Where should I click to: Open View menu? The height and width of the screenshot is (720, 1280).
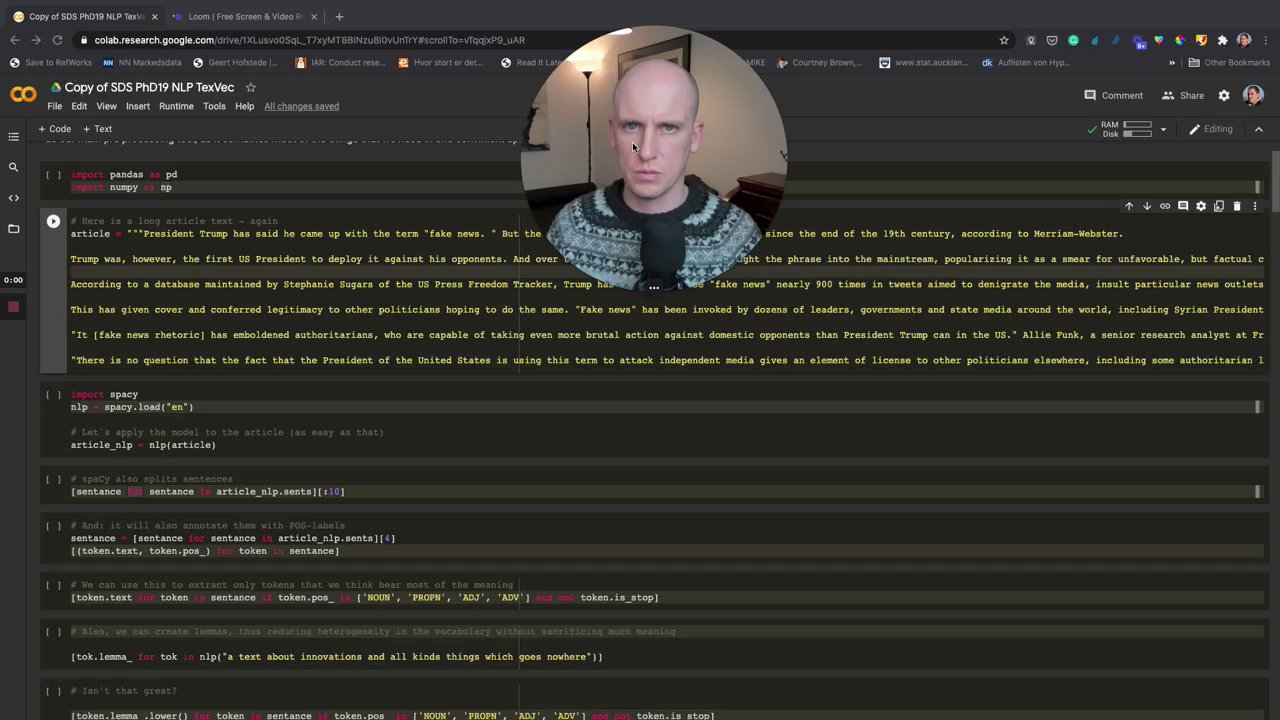coord(106,106)
